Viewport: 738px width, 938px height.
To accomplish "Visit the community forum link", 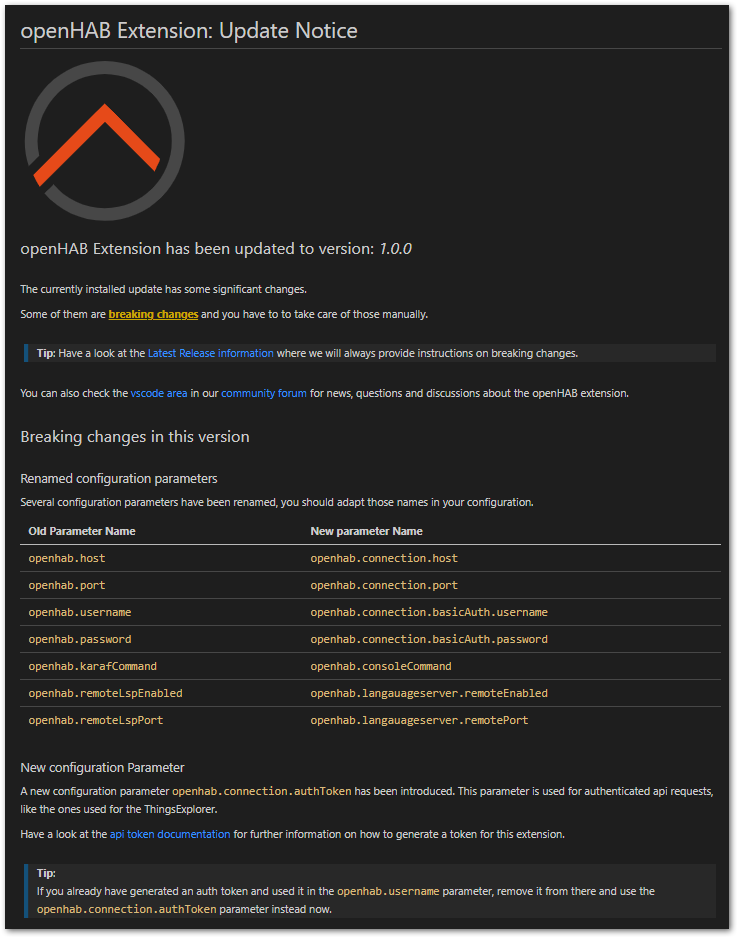I will (264, 393).
